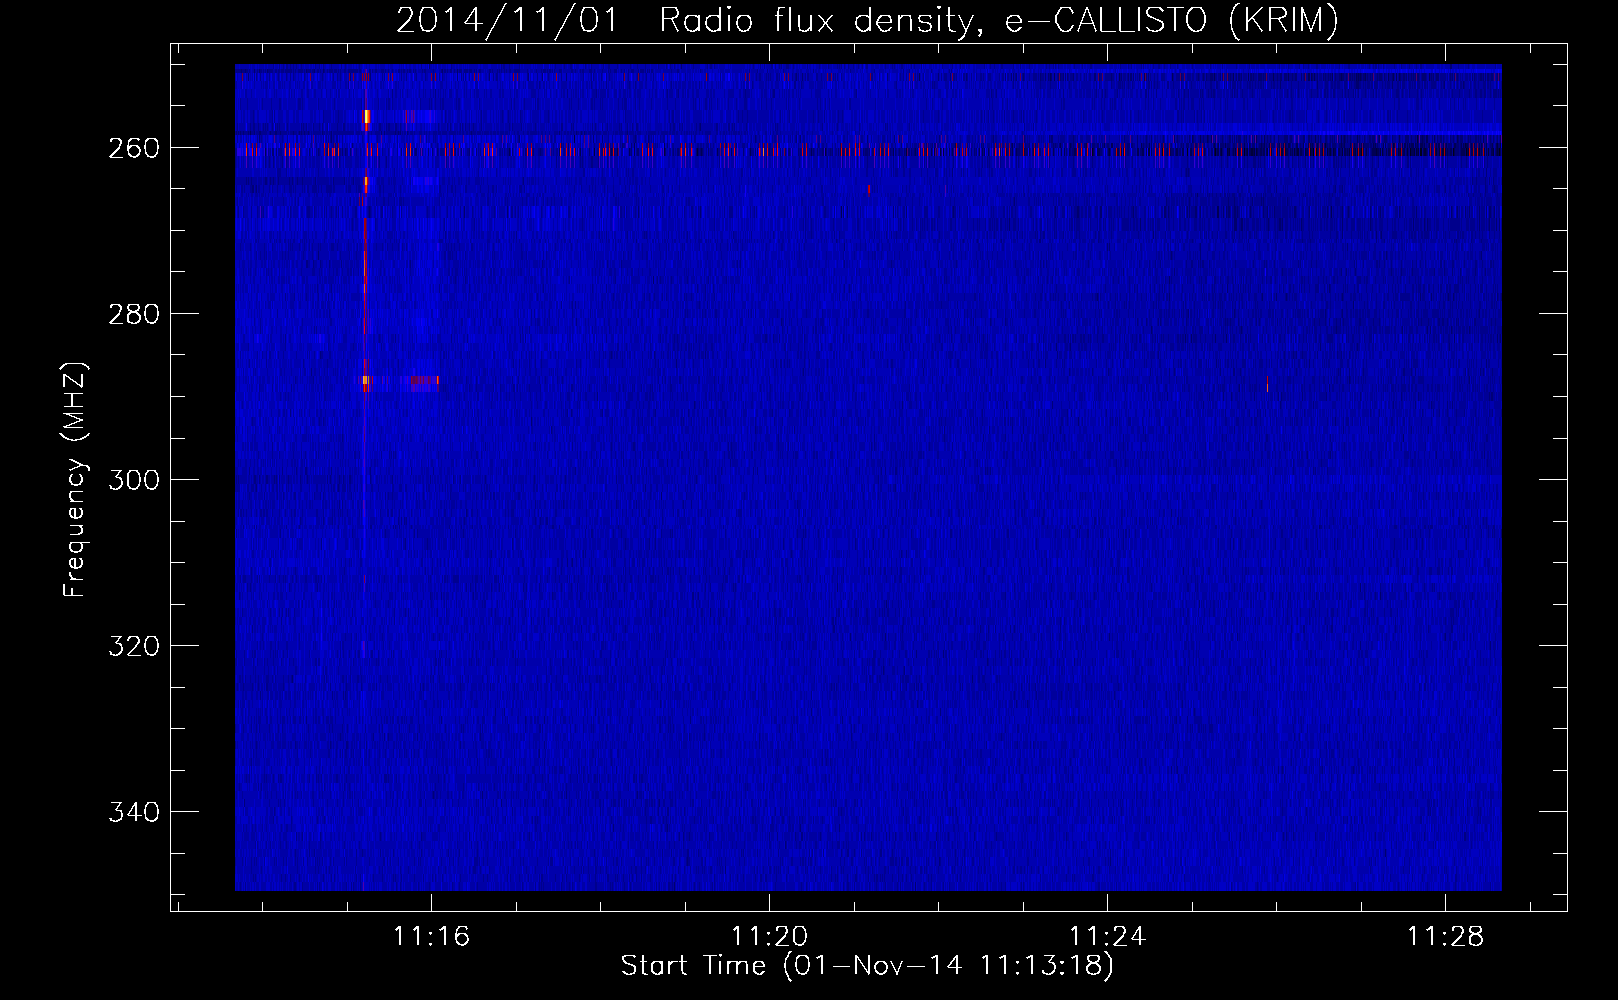1618x1000 pixels.
Task: Click the 11:28 time tick label
Action: 1446,936
